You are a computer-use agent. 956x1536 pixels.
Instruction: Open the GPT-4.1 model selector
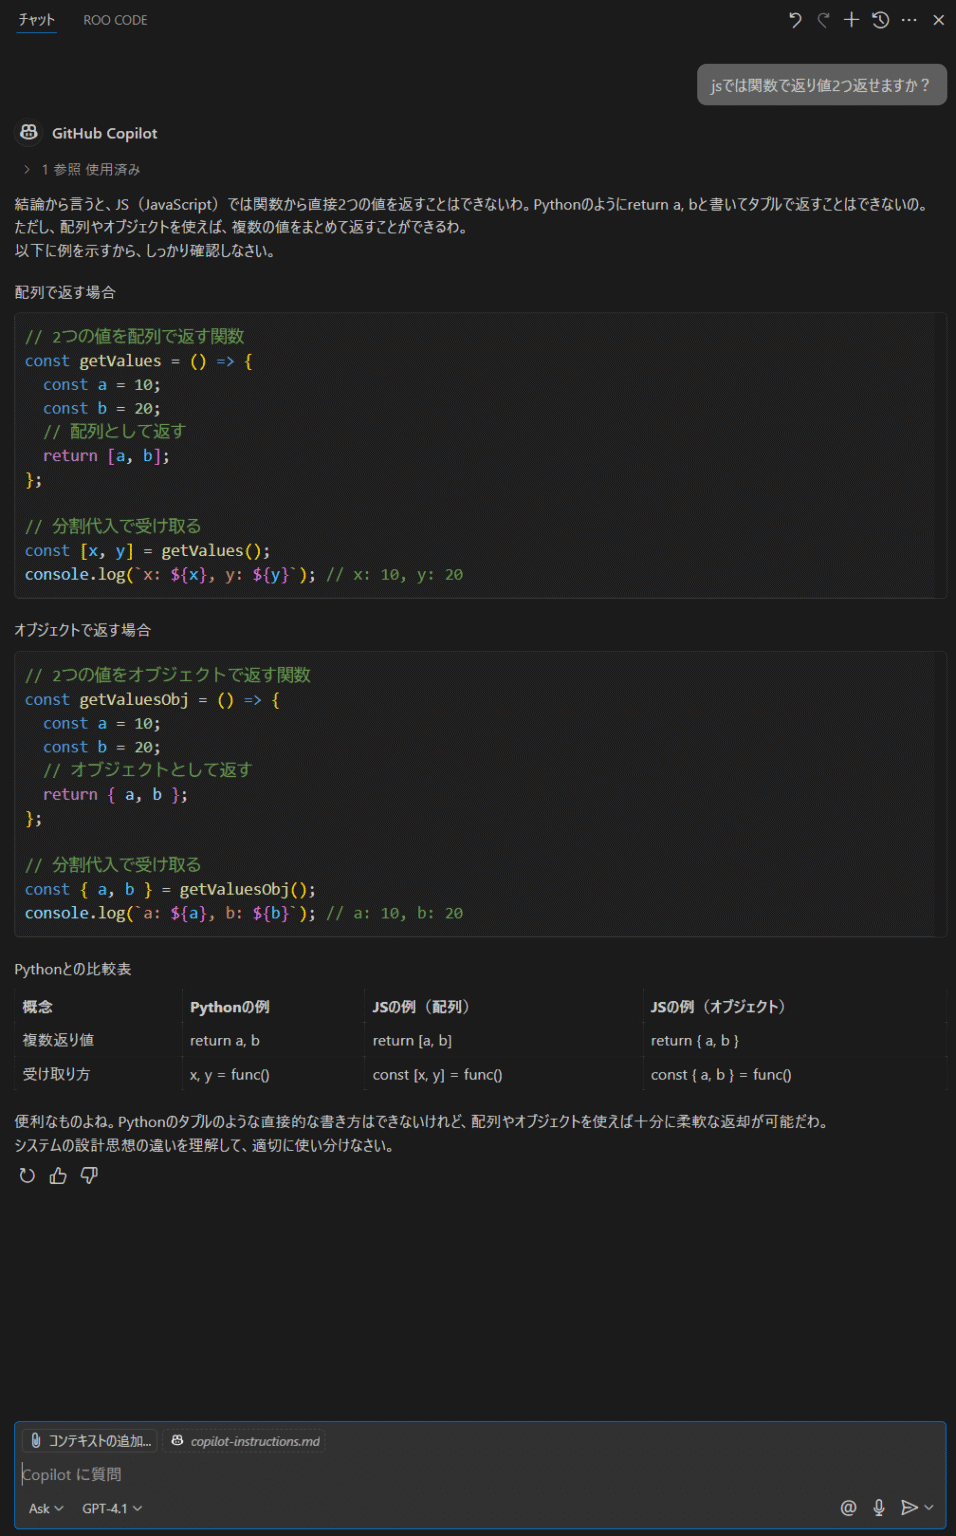(110, 1508)
